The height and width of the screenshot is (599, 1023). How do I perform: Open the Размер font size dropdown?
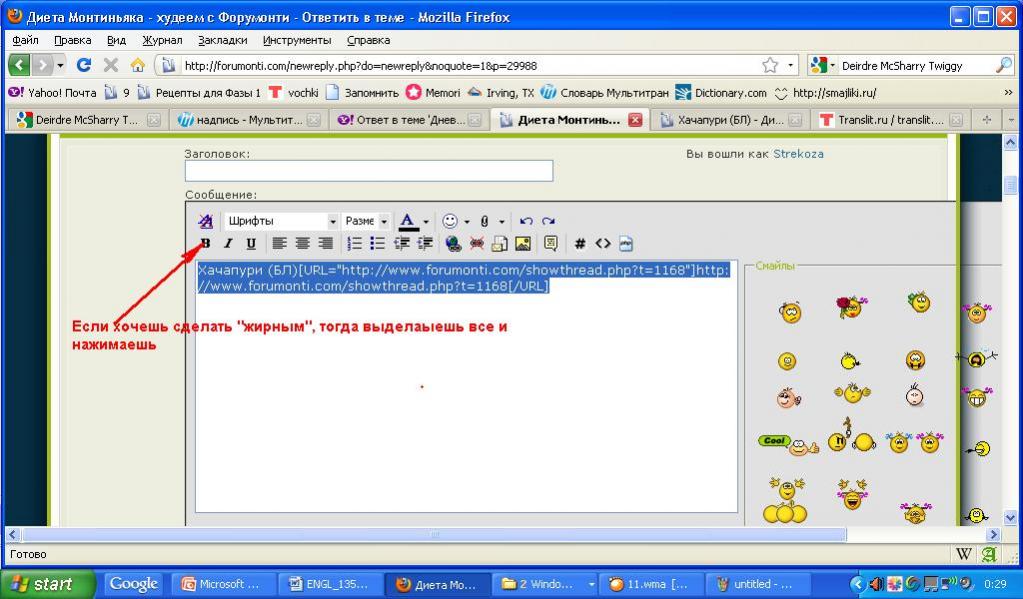(x=366, y=221)
